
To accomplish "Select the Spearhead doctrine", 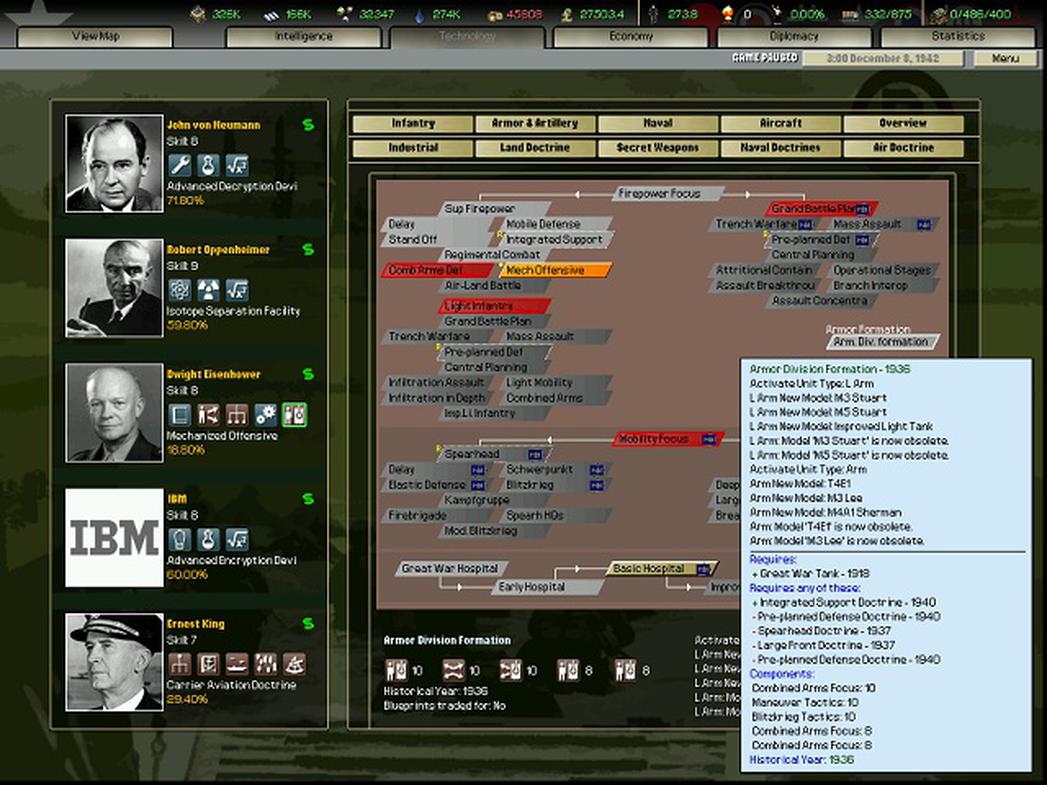I will pyautogui.click(x=494, y=455).
